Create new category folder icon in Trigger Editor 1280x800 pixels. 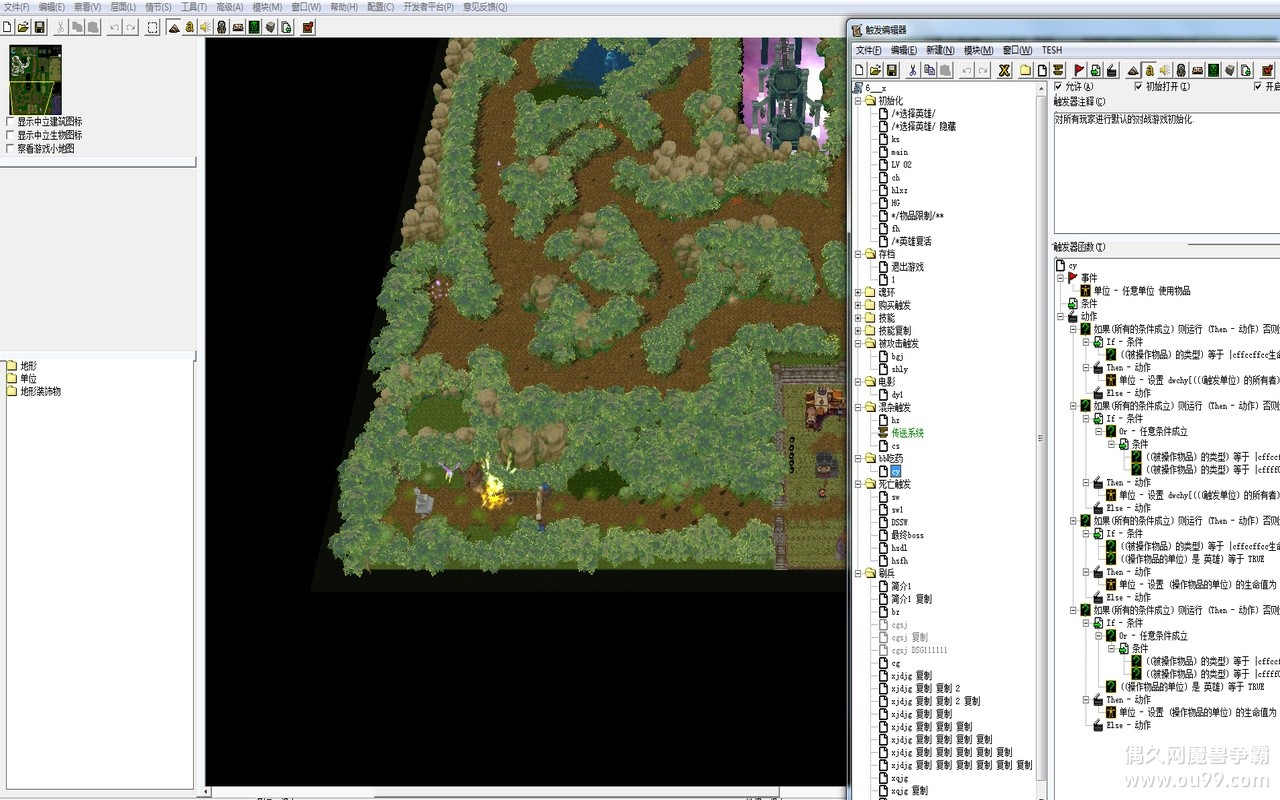[1025, 70]
